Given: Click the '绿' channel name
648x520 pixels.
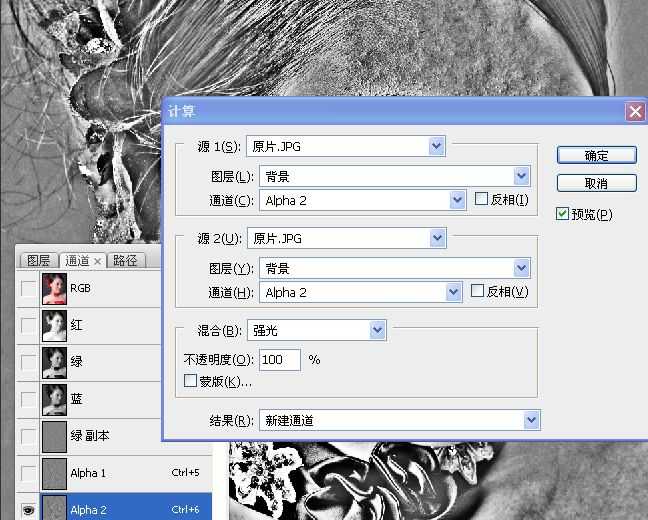Looking at the screenshot, I should coord(76,362).
